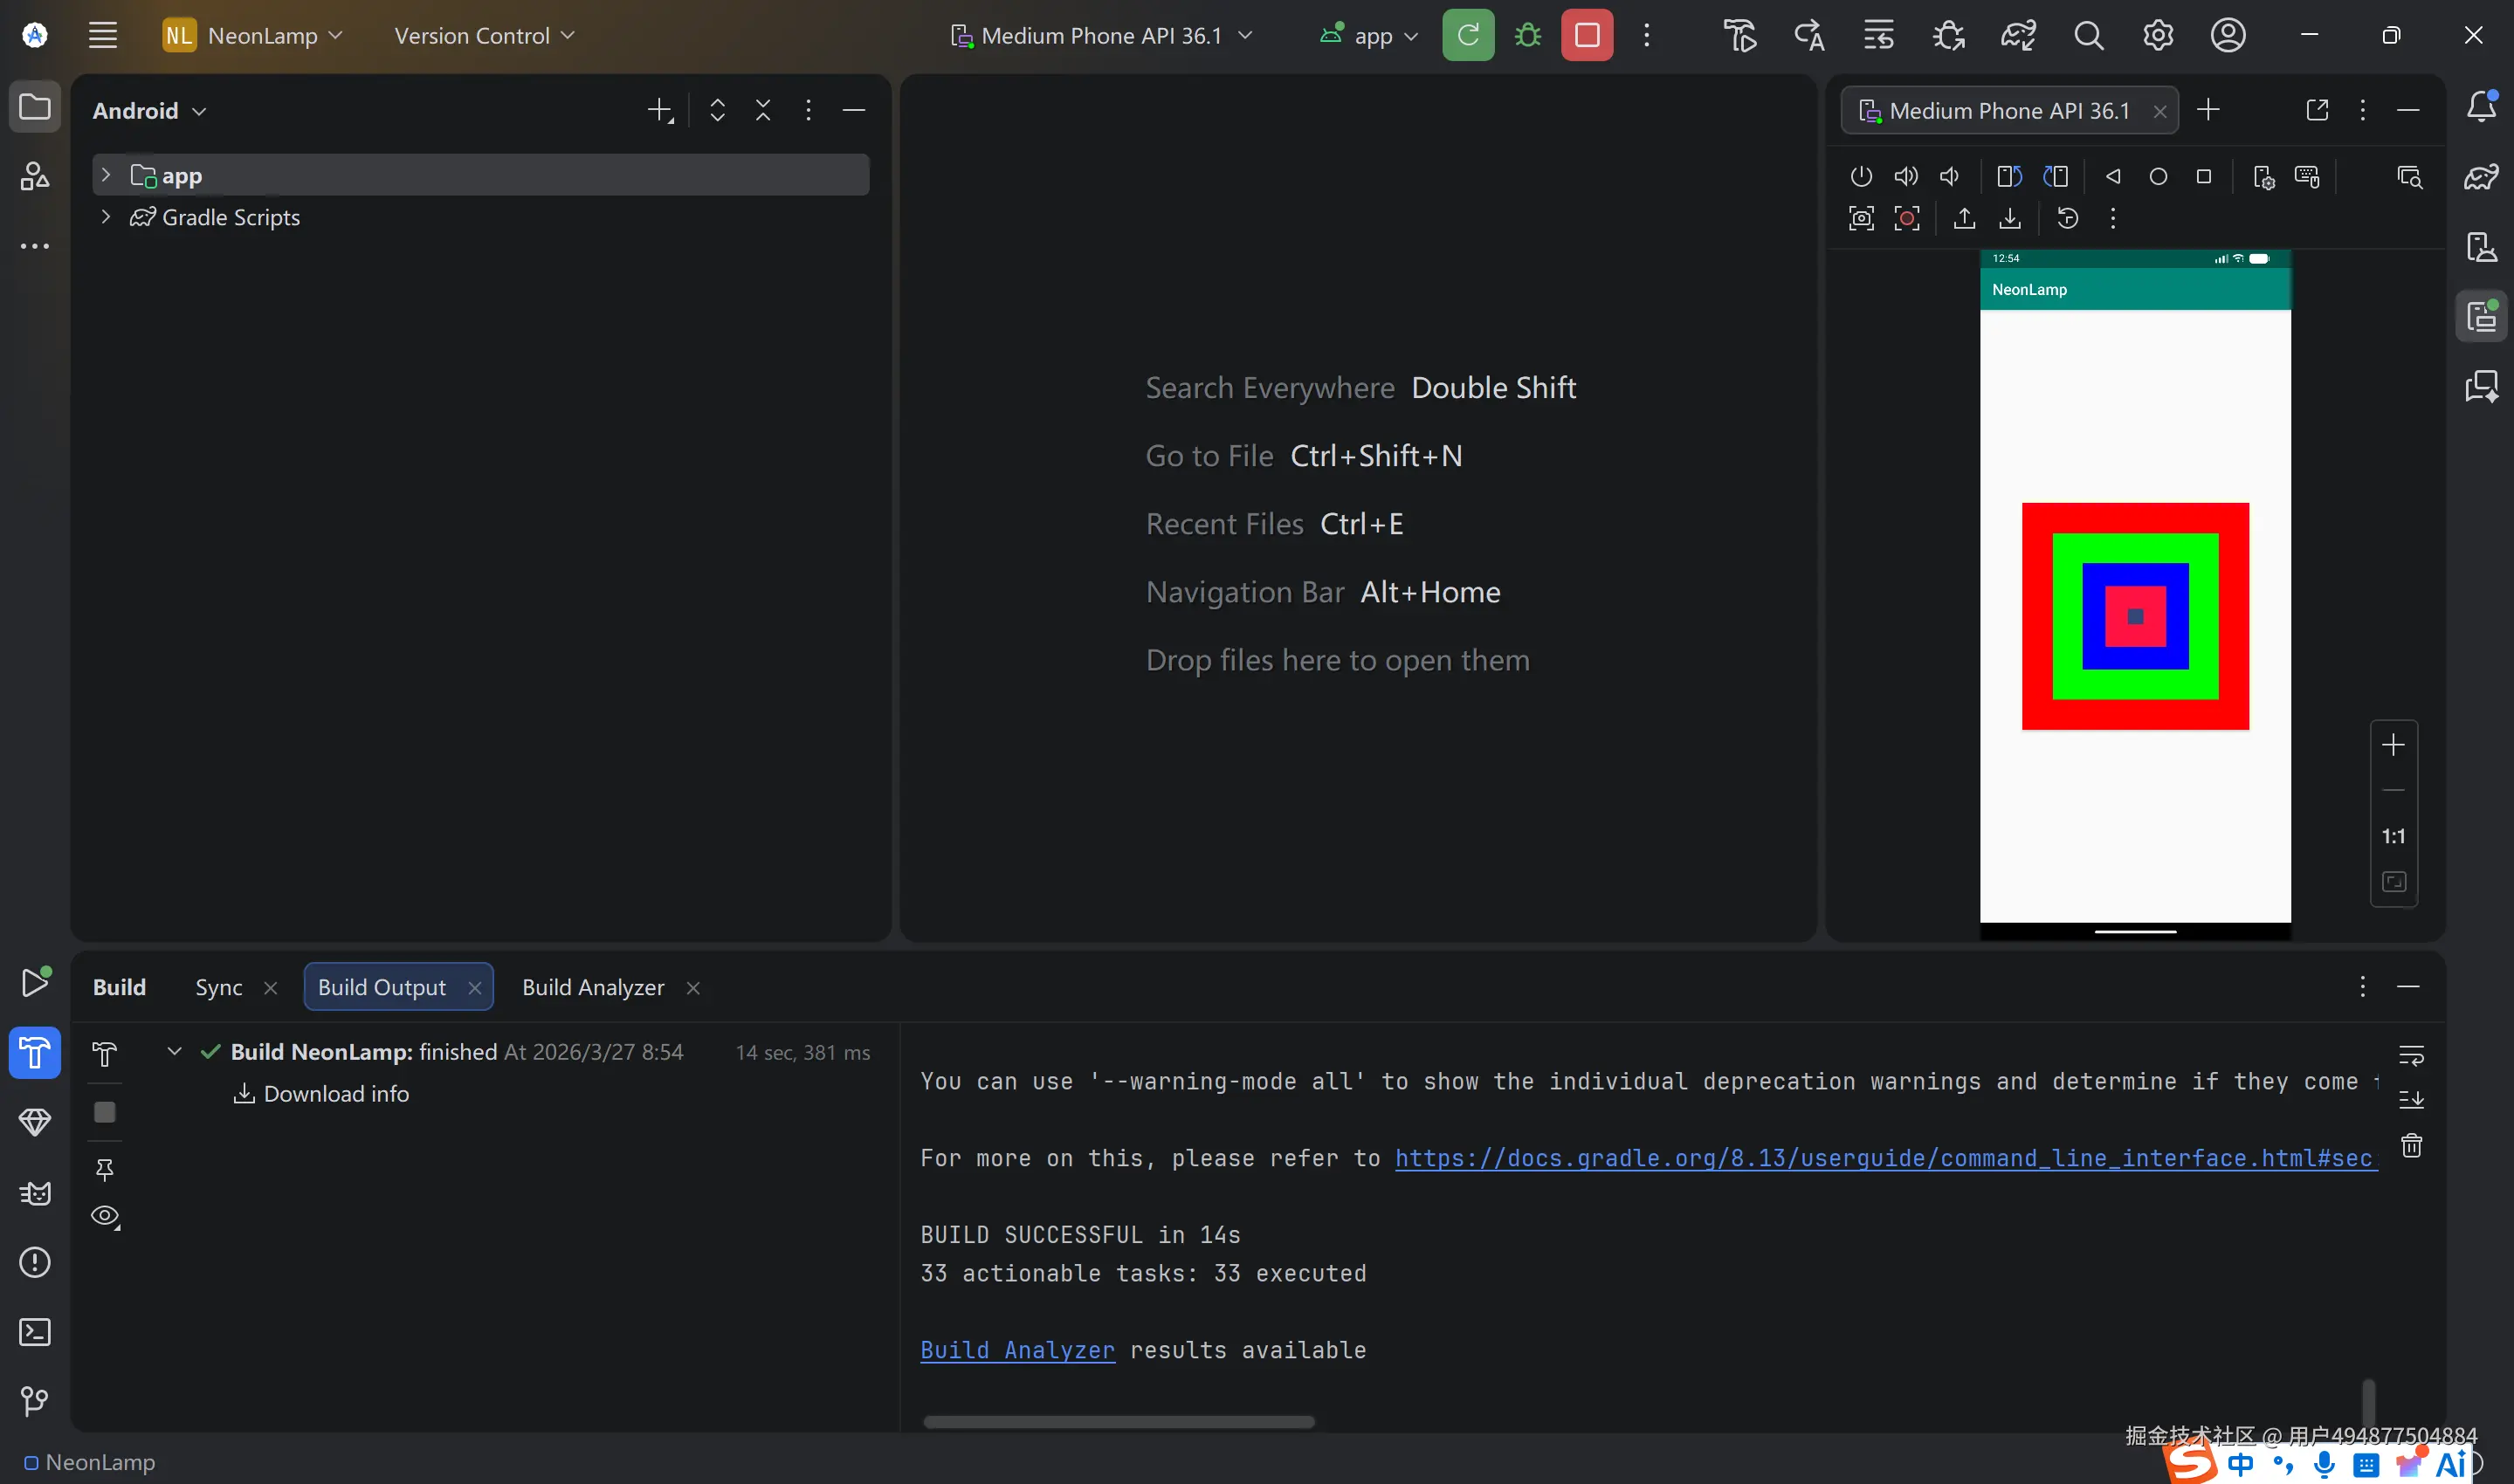Click the debug app bug icon
The image size is (2514, 1484).
coord(1527,36)
